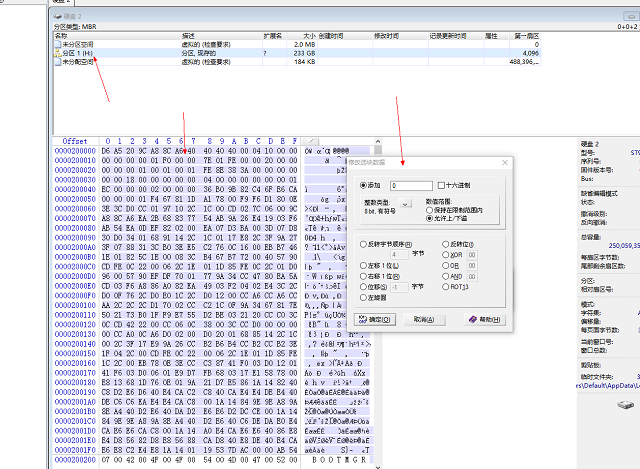
Task: Select 反转字节顺序 radio option
Action: tap(363, 244)
